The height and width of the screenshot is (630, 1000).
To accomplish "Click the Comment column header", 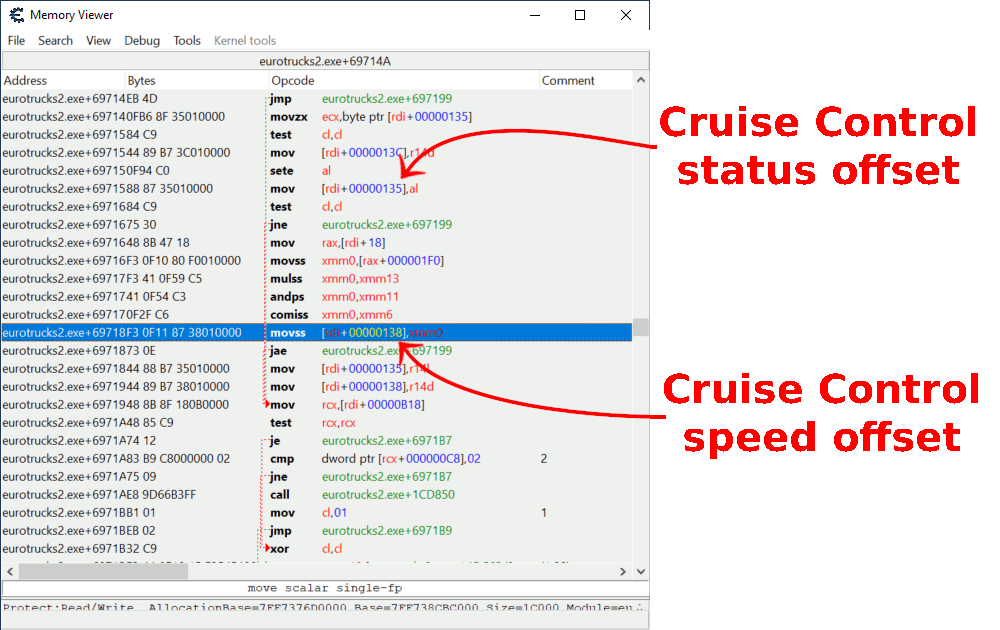I will (x=585, y=80).
